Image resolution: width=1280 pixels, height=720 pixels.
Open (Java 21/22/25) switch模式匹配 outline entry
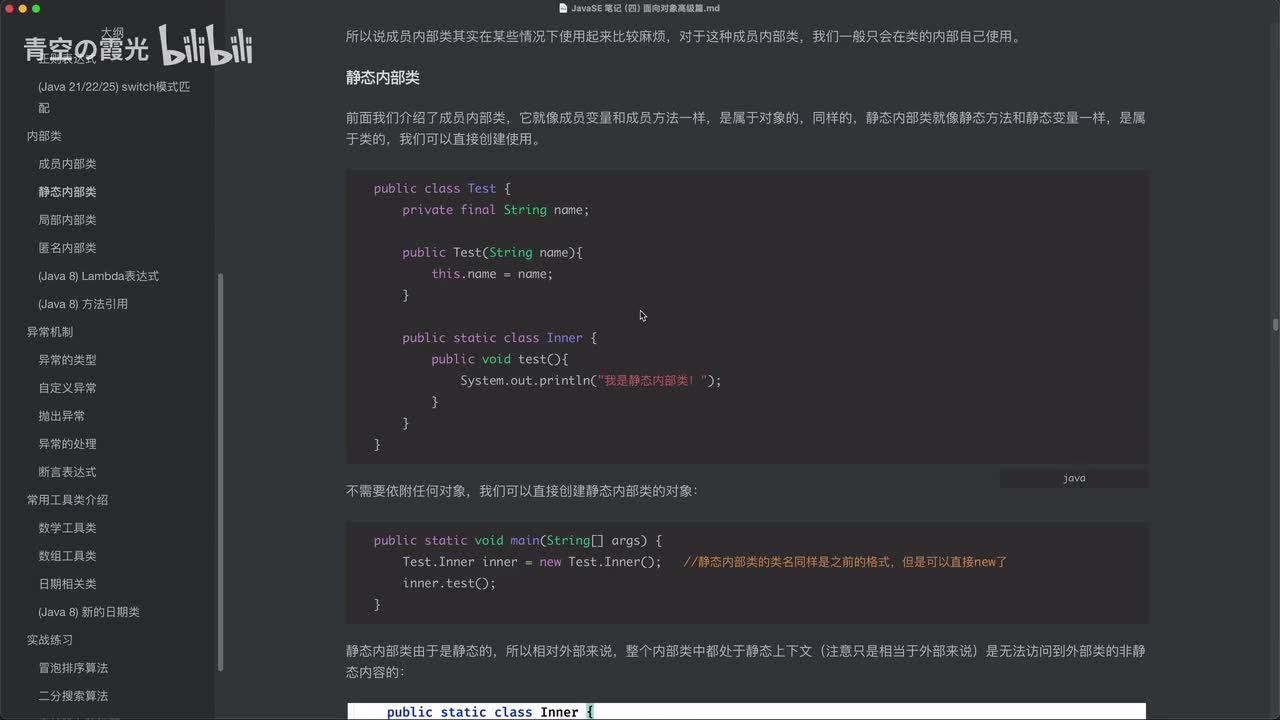click(x=114, y=97)
